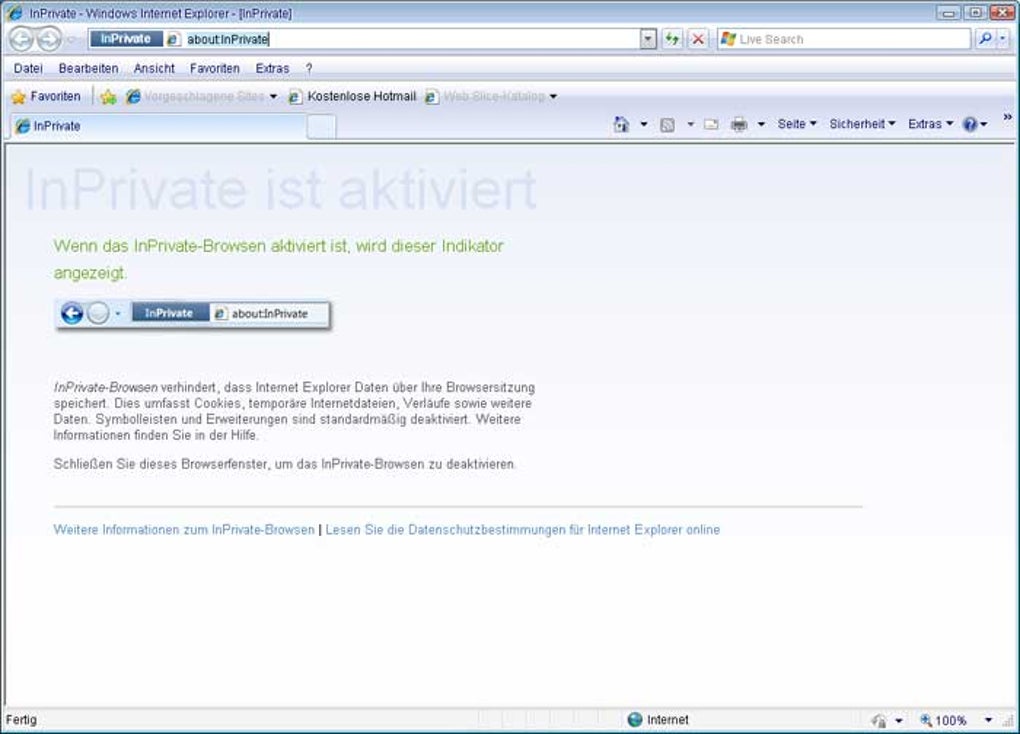Show more command bar items chevron
Image resolution: width=1020 pixels, height=734 pixels.
[x=1007, y=117]
